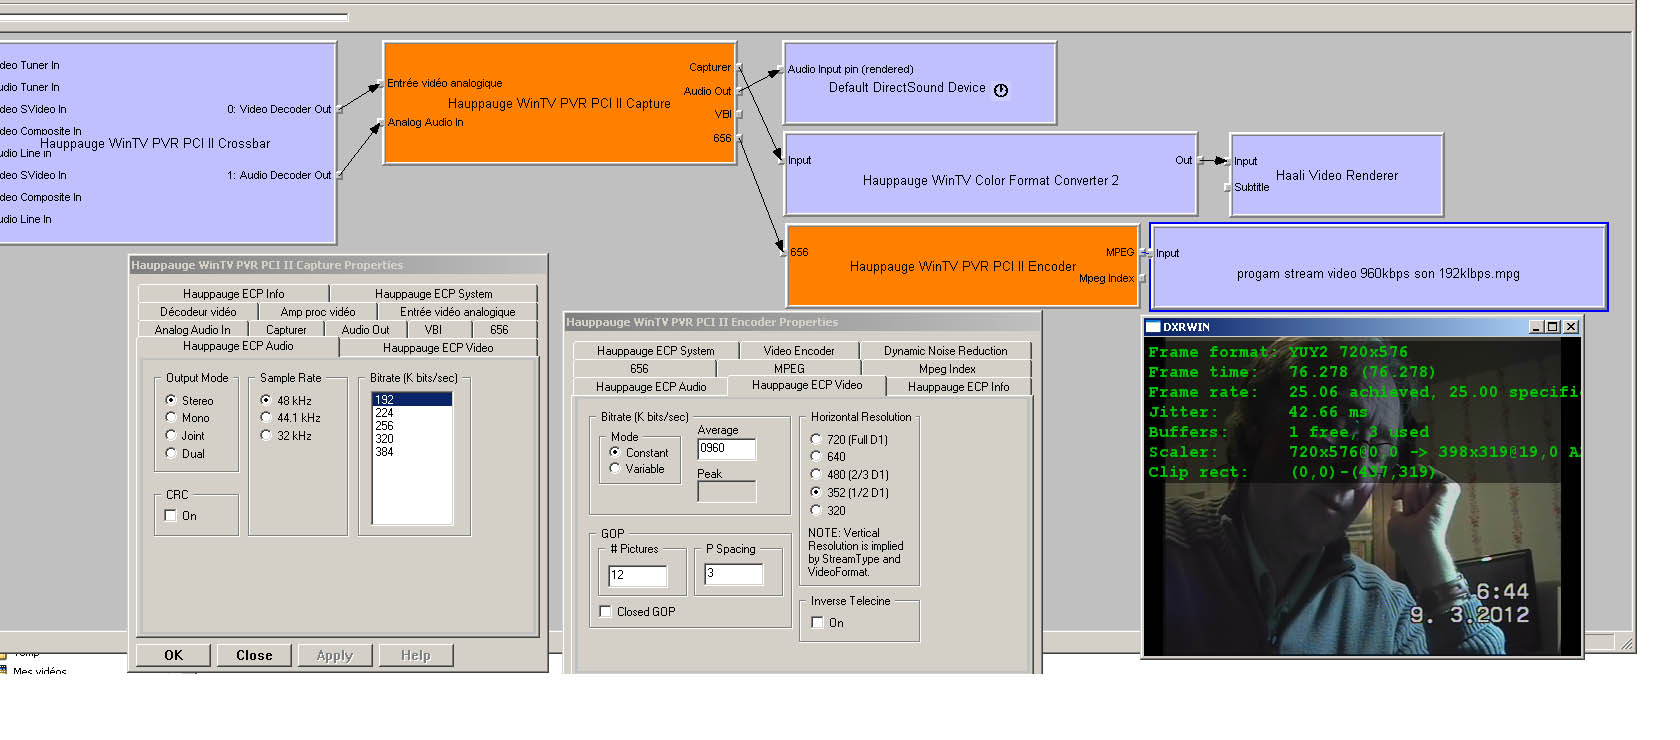Open the Video Encoder tab
This screenshot has width=1680, height=740.
click(798, 351)
